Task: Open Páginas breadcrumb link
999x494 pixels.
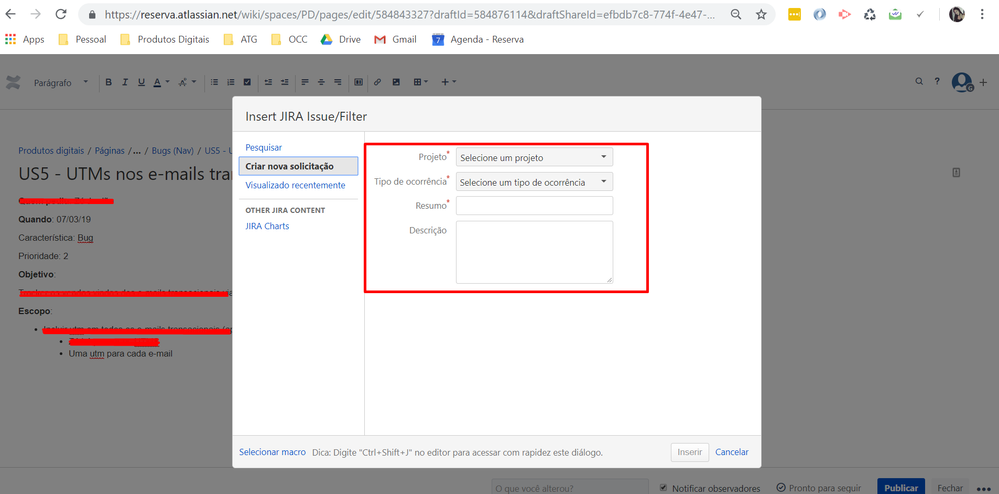Action: pyautogui.click(x=110, y=151)
